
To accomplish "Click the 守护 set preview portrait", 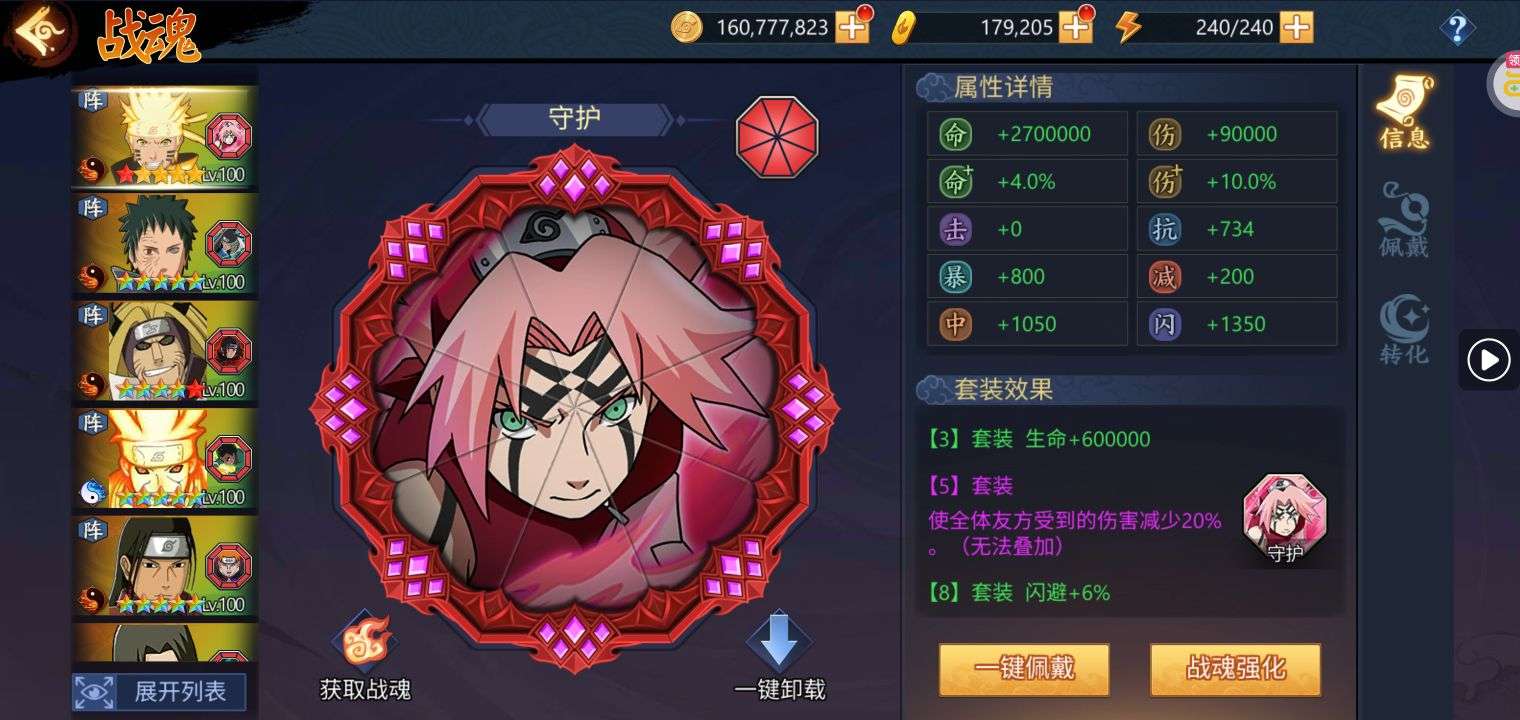I will point(1284,518).
